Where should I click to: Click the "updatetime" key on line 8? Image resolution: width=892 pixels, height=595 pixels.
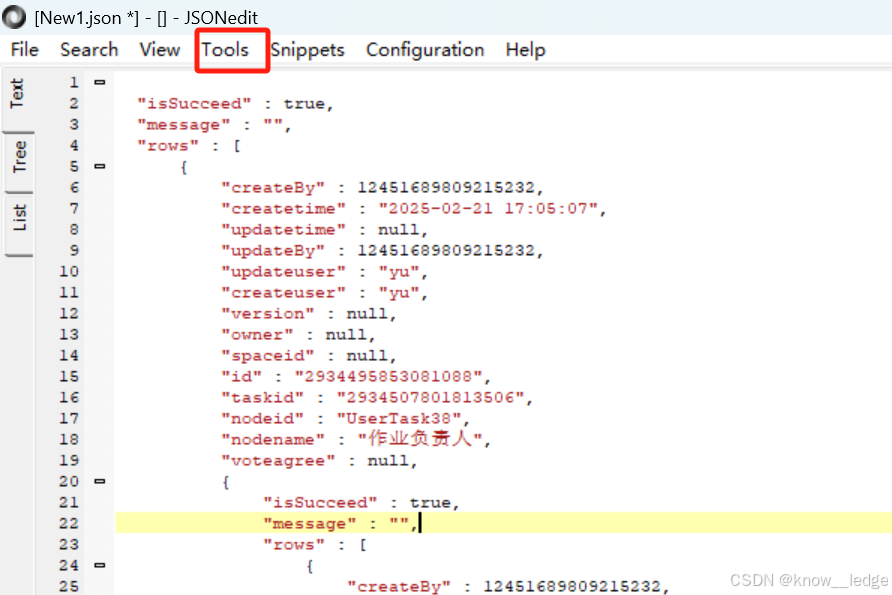coord(283,230)
